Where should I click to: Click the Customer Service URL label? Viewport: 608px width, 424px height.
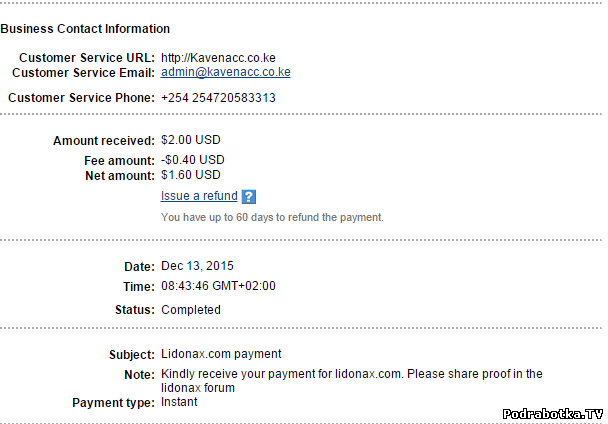point(86,58)
